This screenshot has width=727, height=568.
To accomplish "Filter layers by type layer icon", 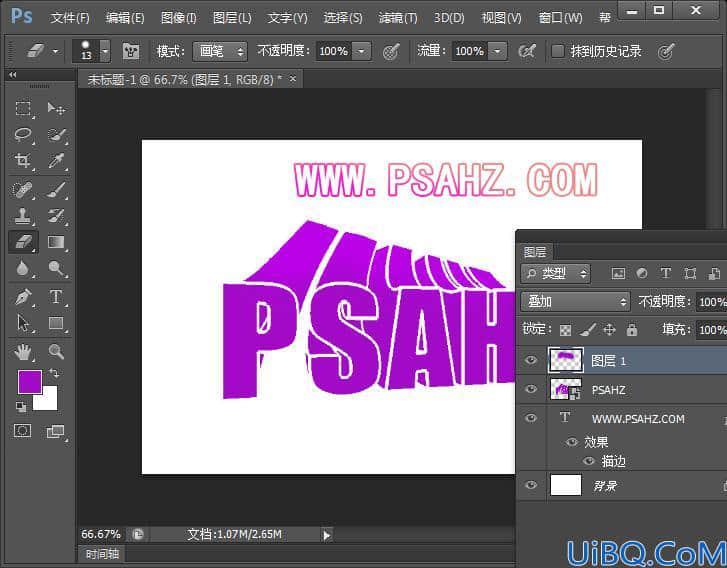I will [x=666, y=274].
